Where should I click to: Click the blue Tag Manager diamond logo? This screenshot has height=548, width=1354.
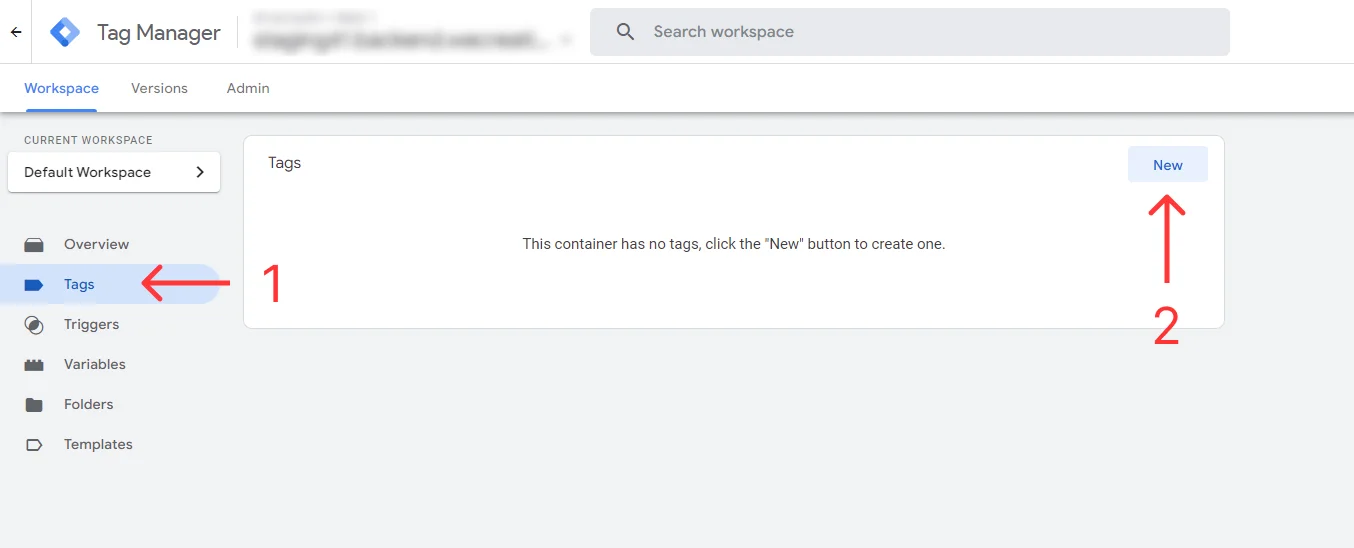click(66, 32)
